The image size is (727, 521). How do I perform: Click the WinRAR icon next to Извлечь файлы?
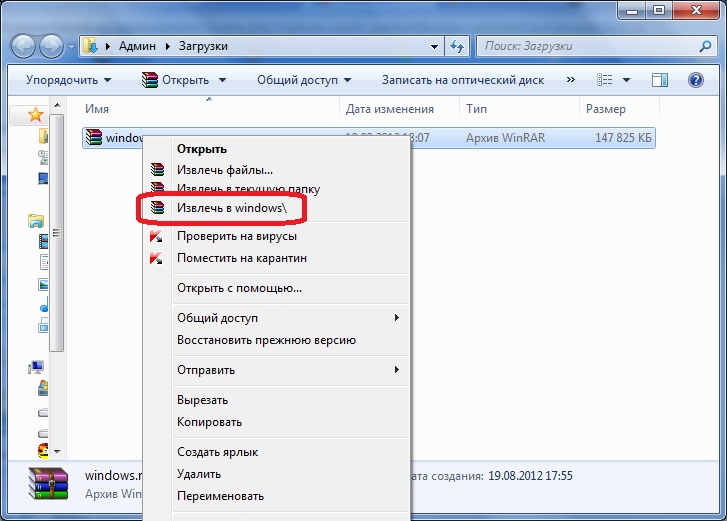click(x=158, y=170)
